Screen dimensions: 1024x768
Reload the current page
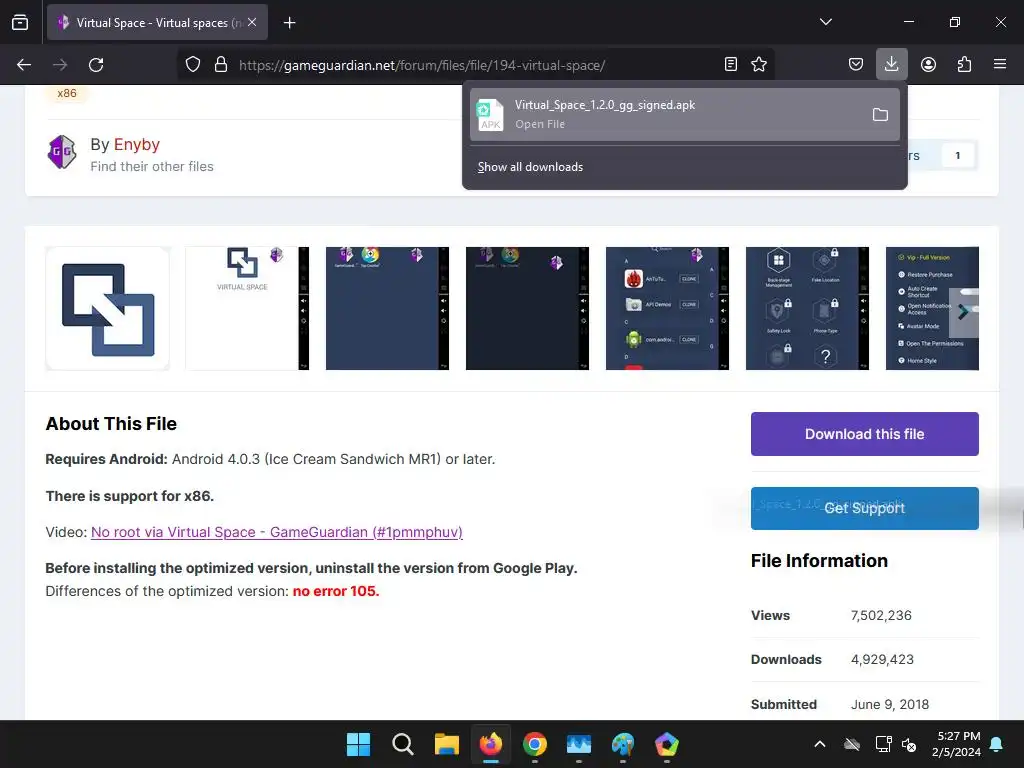[96, 65]
